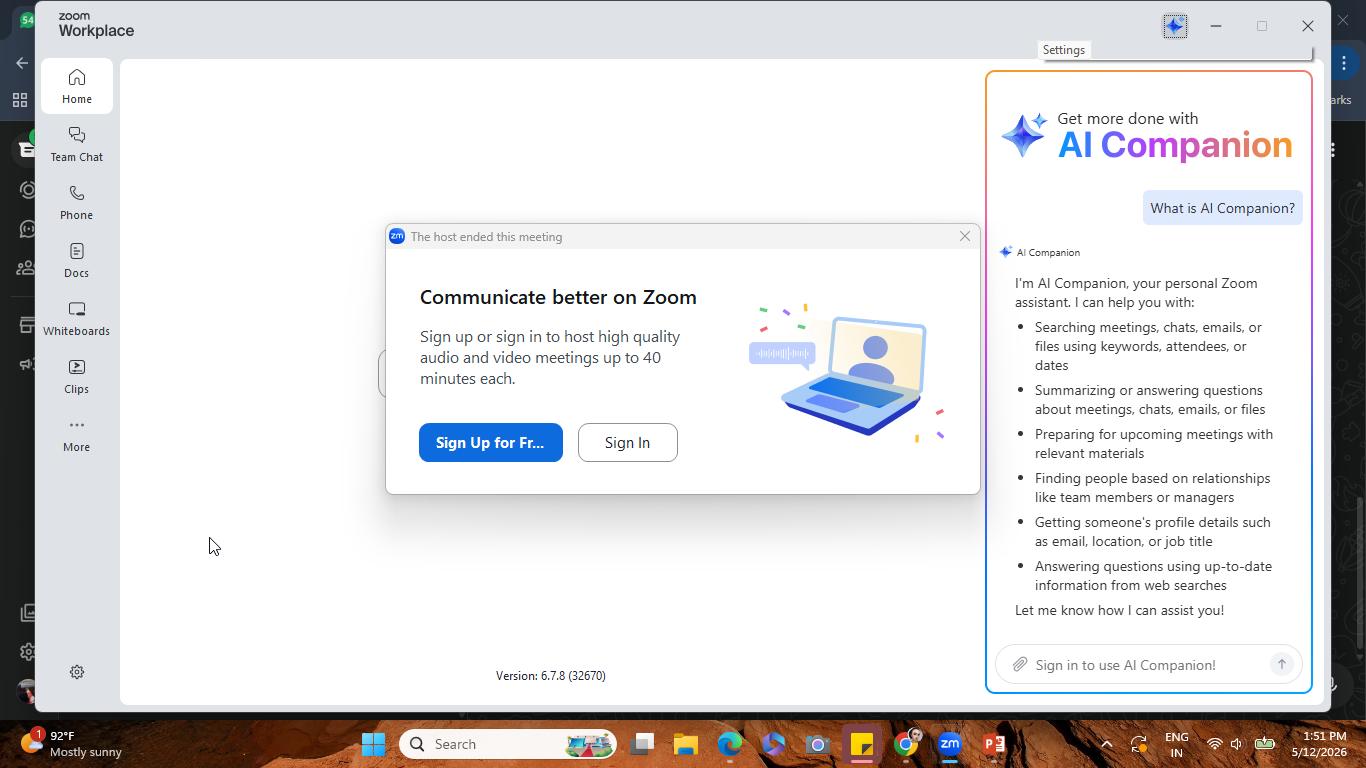Click the Sign In button

point(628,442)
